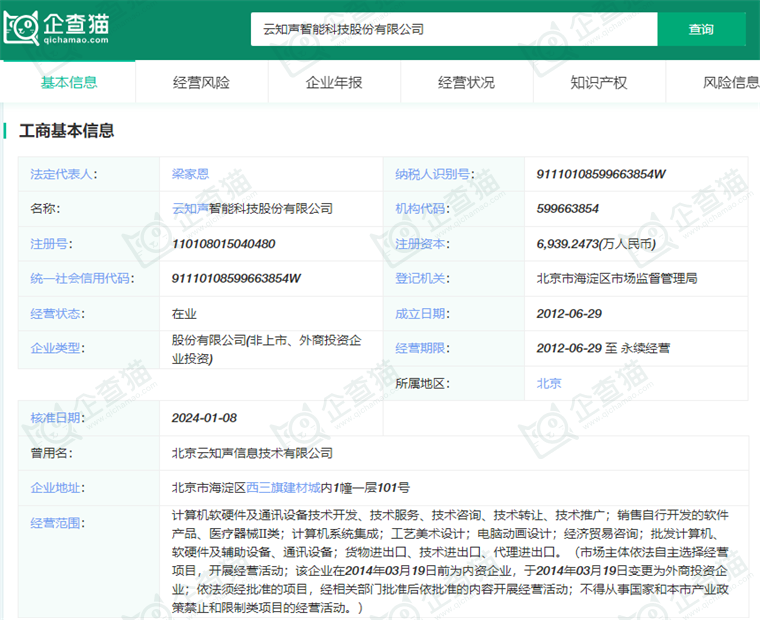Click the 法定代表人 label
The height and width of the screenshot is (620, 760).
point(63,174)
